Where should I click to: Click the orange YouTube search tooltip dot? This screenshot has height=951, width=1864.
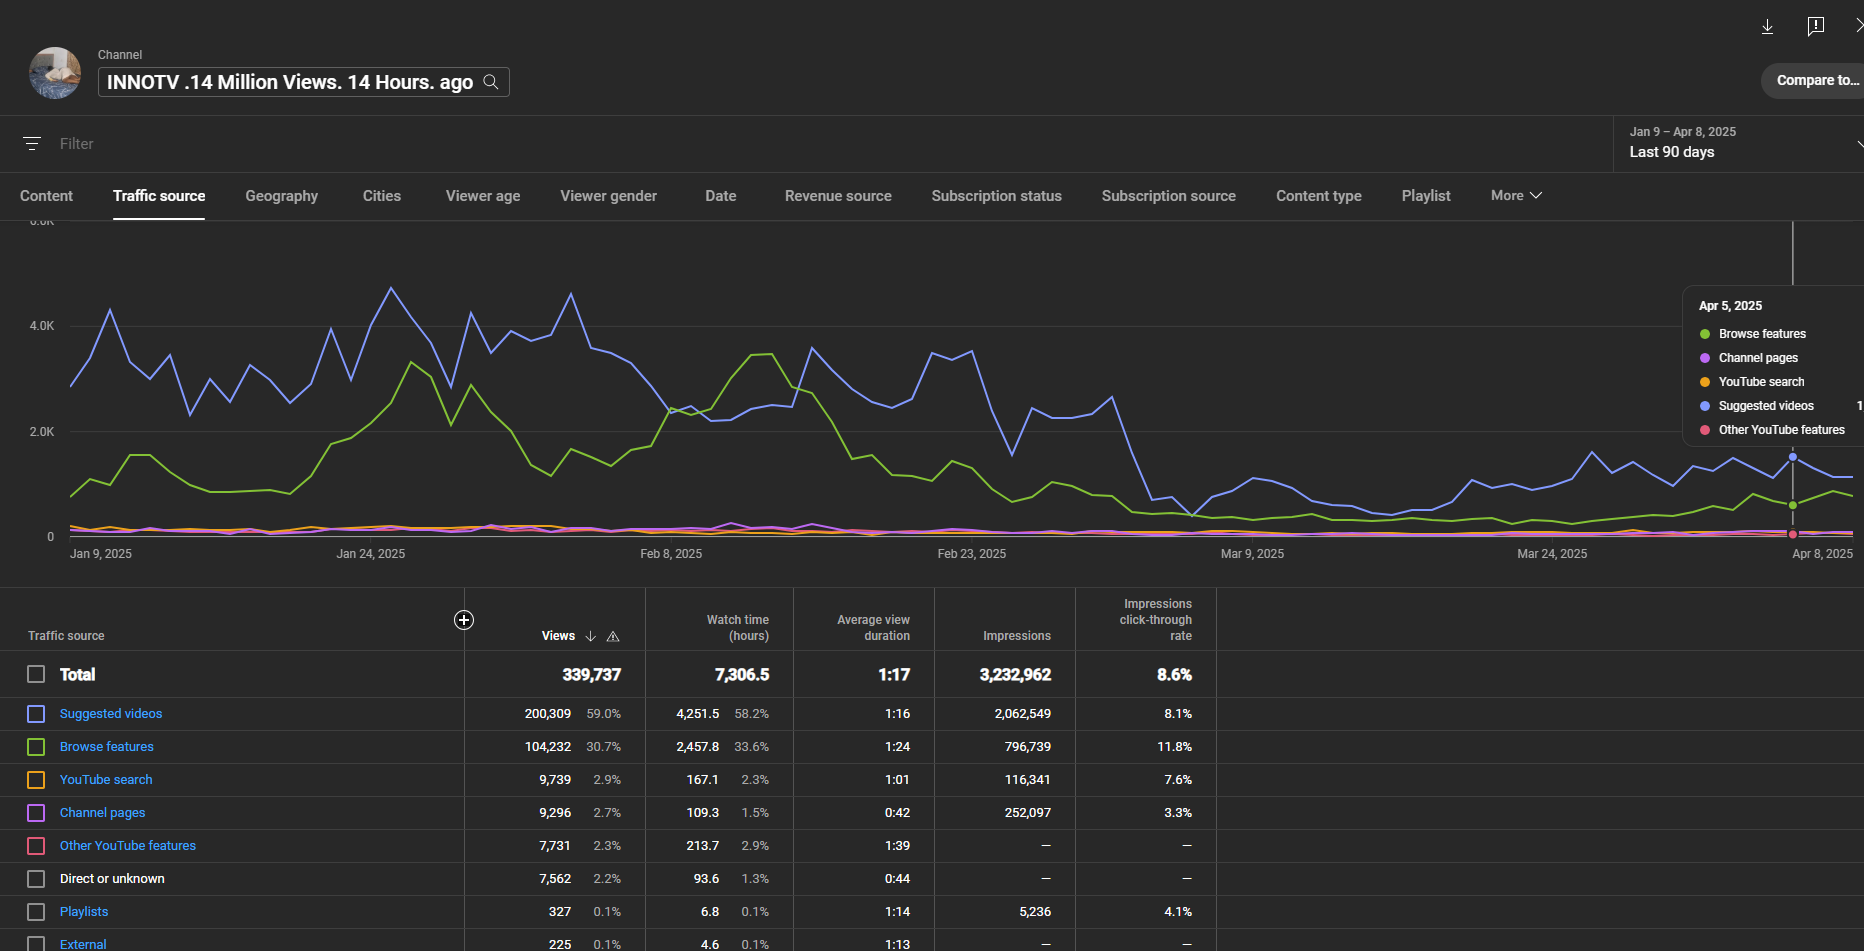[1705, 382]
